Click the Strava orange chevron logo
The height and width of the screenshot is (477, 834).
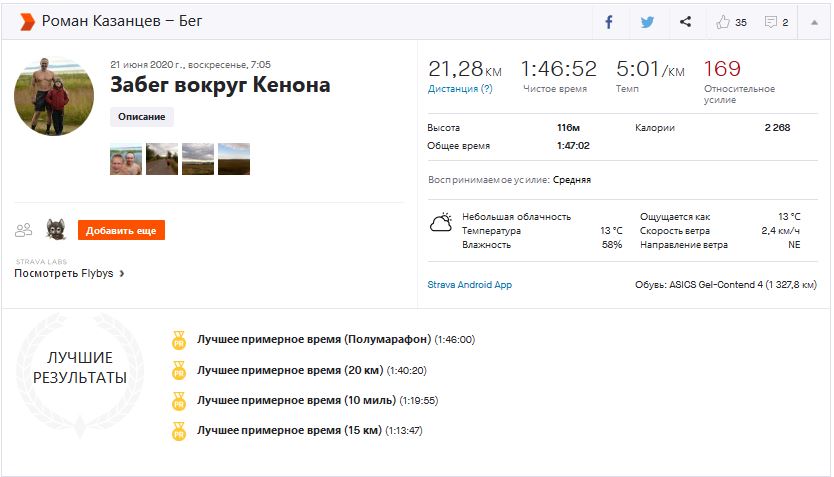(x=26, y=21)
